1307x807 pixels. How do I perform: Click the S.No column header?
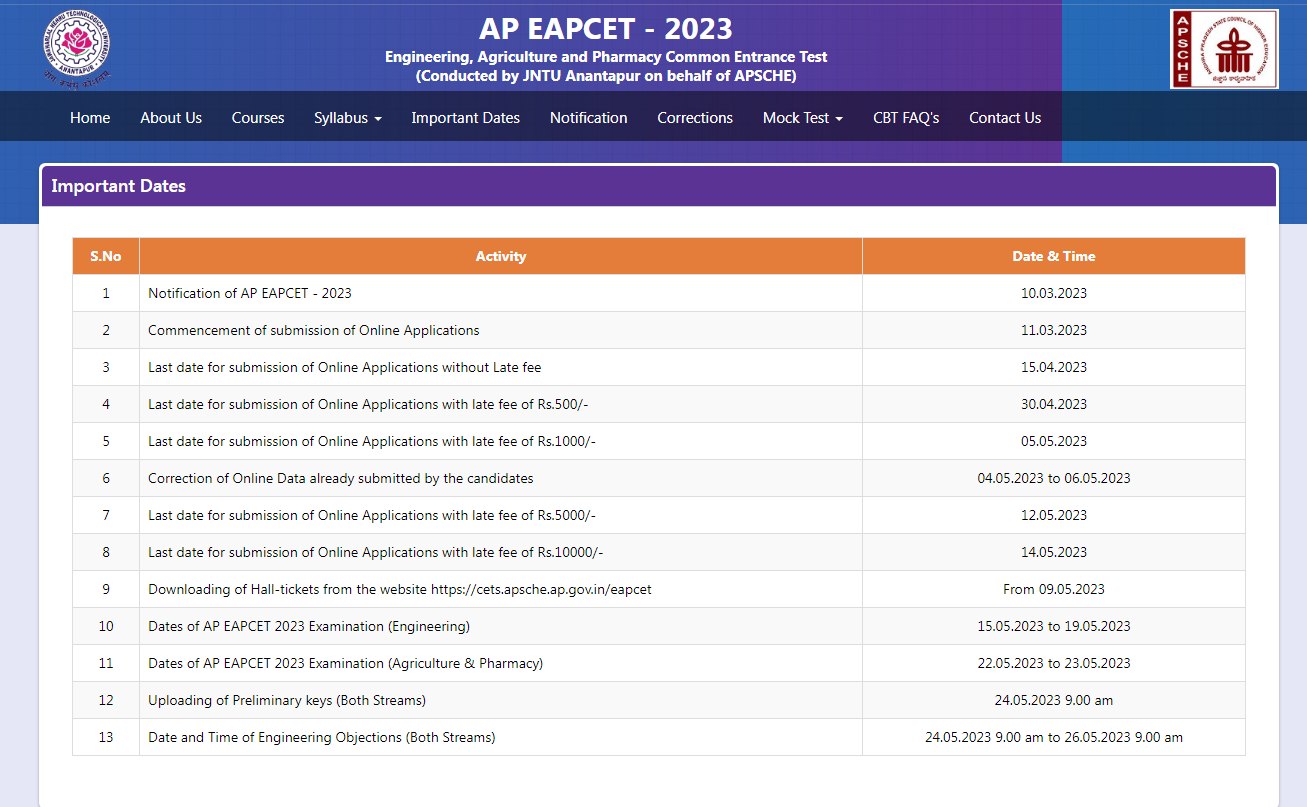(x=106, y=256)
